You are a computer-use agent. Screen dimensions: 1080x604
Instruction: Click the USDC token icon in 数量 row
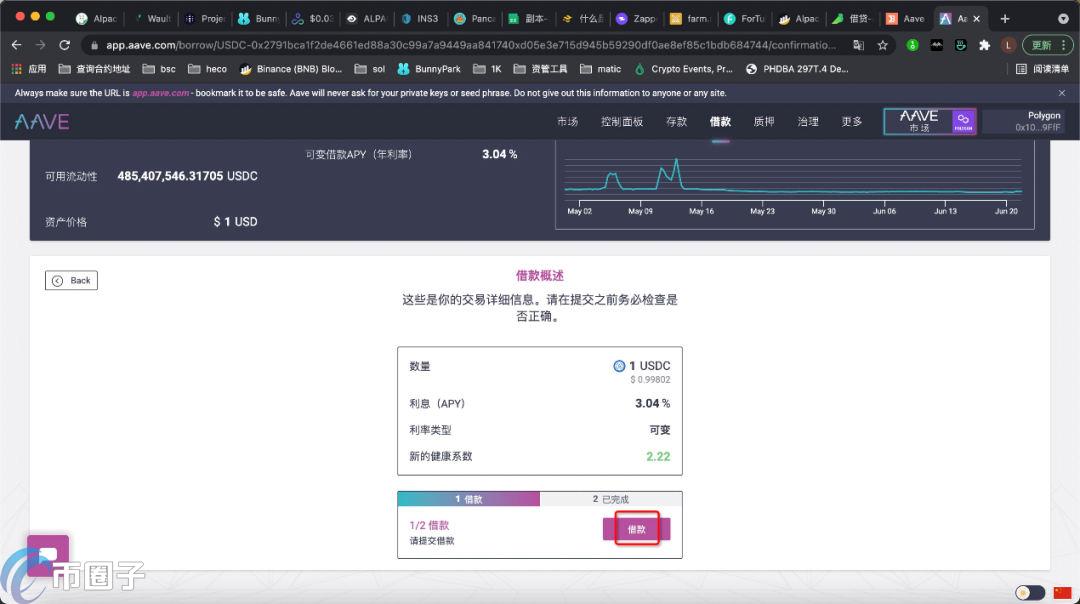click(619, 366)
